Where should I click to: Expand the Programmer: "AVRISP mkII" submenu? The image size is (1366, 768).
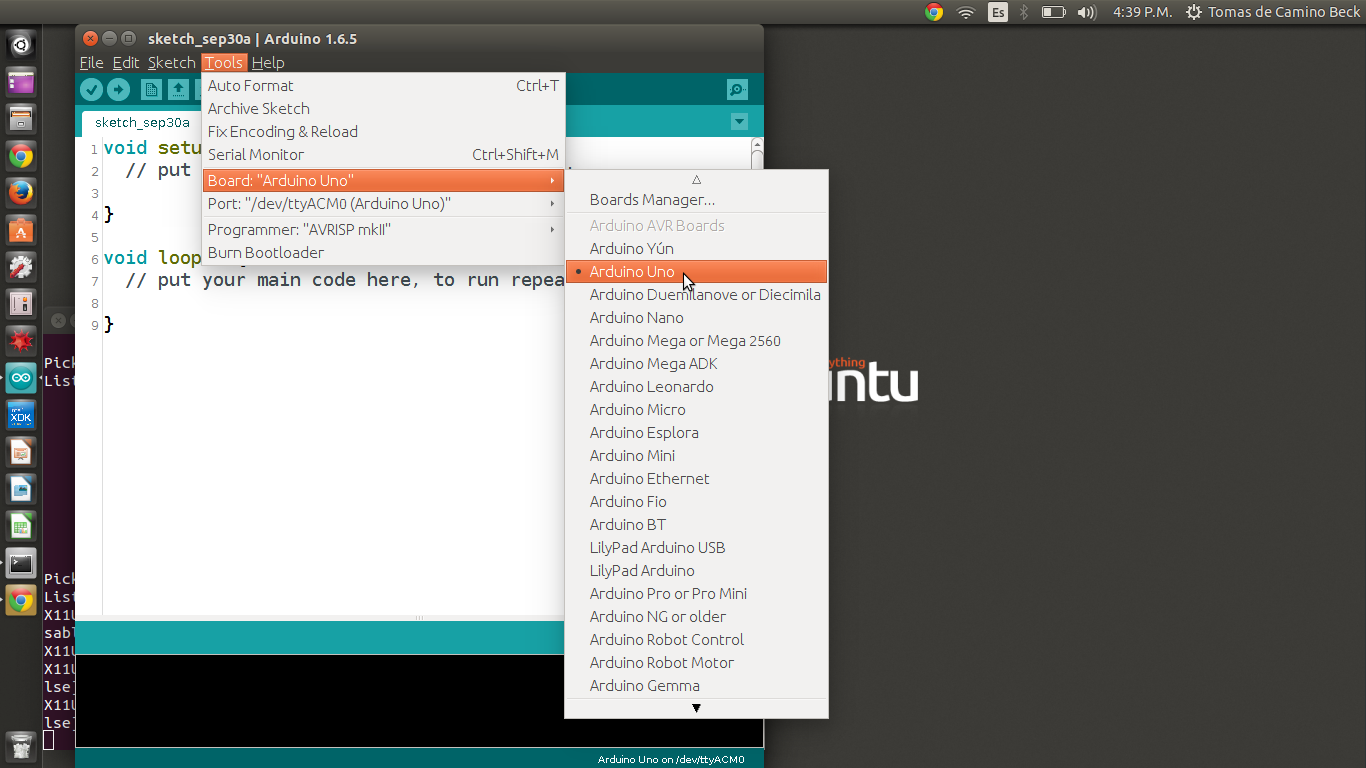pyautogui.click(x=383, y=229)
